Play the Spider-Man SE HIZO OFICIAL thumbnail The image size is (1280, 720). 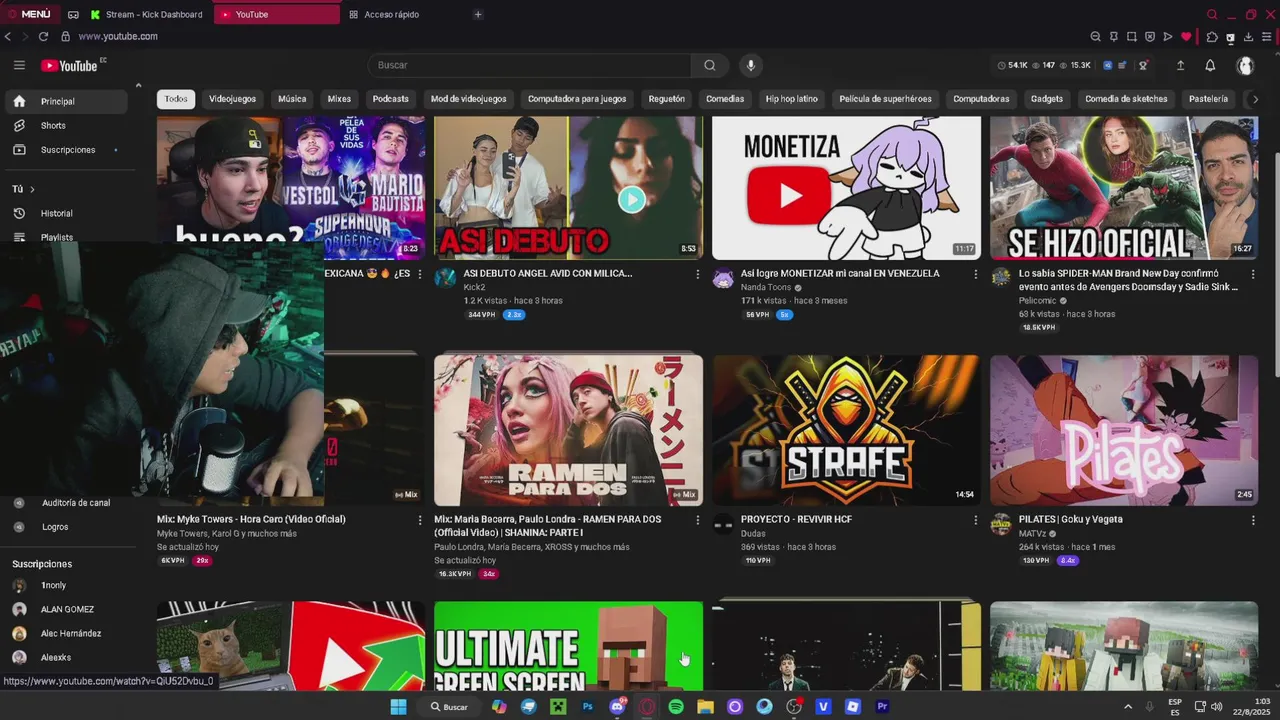click(x=1124, y=188)
